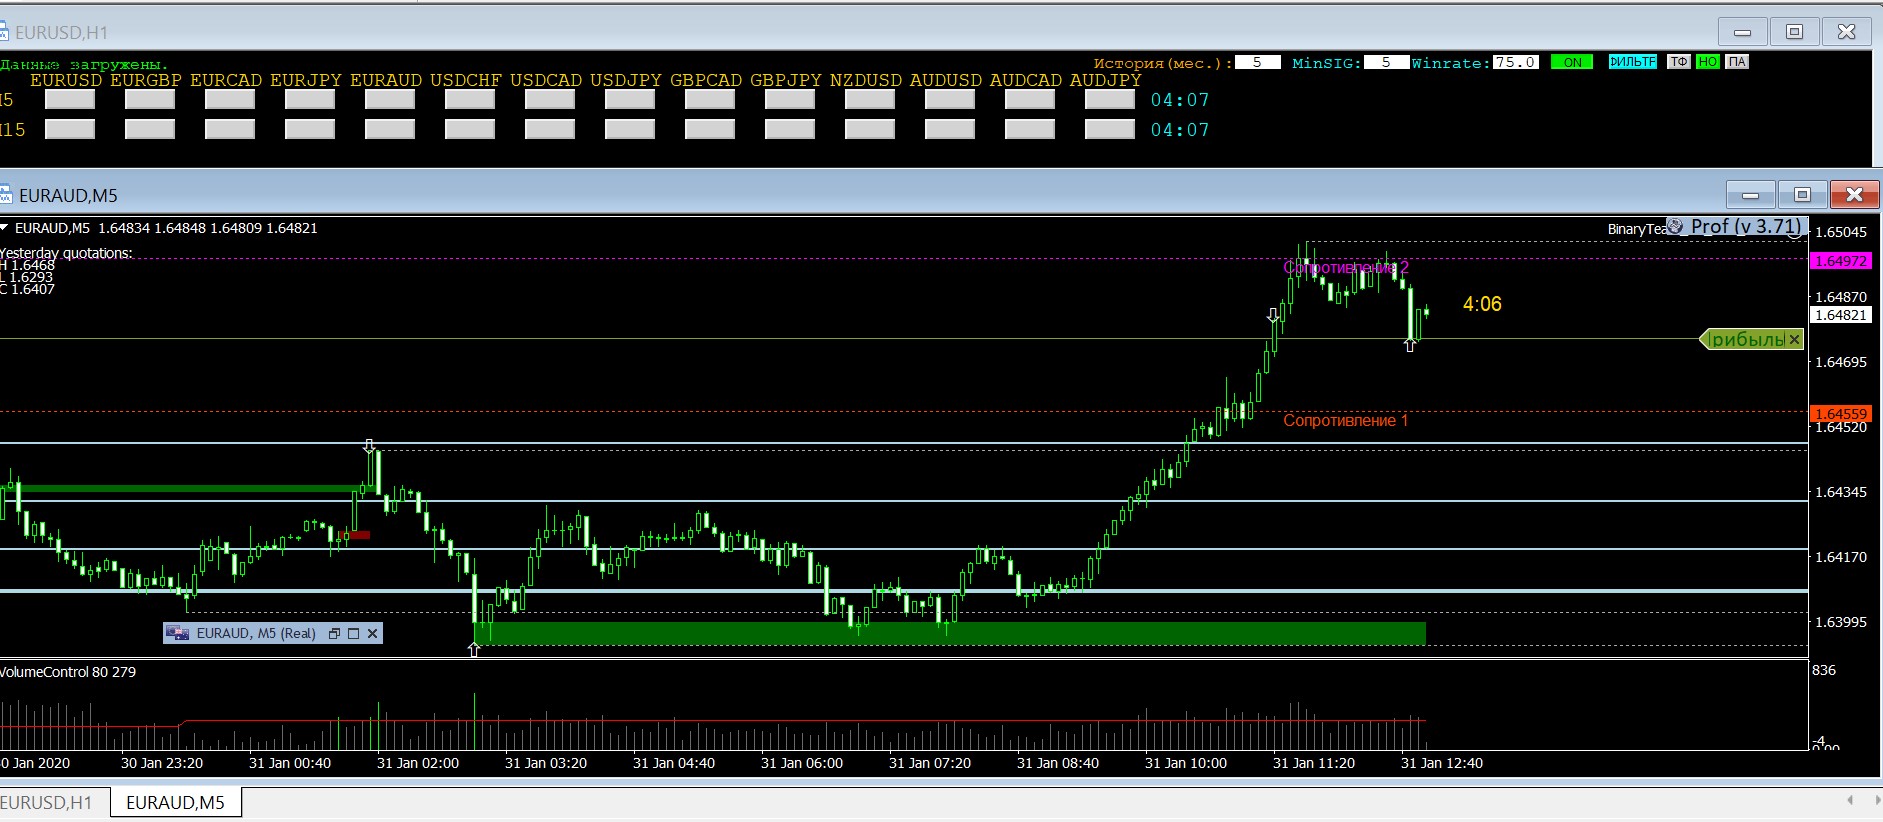Click the flag icon on EURAUD, M5 (Real) mini-window

pyautogui.click(x=178, y=633)
